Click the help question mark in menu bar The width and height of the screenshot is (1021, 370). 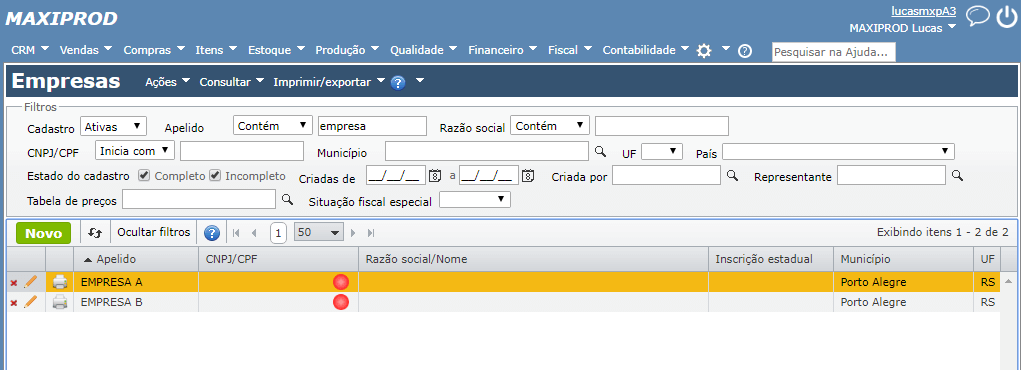[745, 51]
